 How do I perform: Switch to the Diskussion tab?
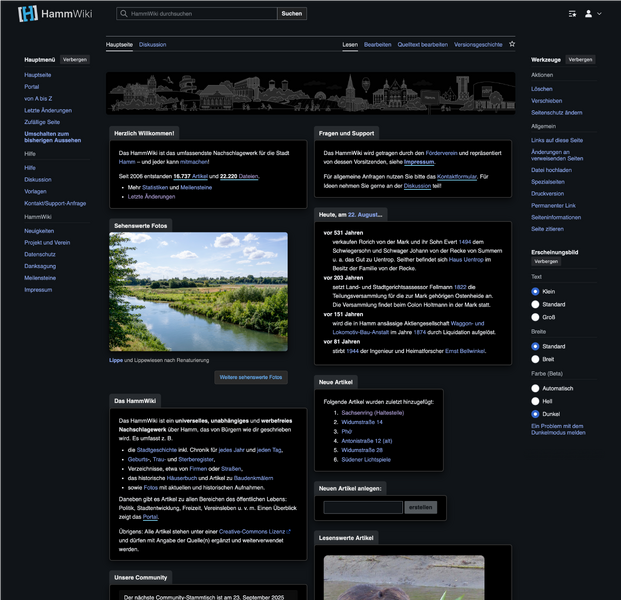pos(152,45)
